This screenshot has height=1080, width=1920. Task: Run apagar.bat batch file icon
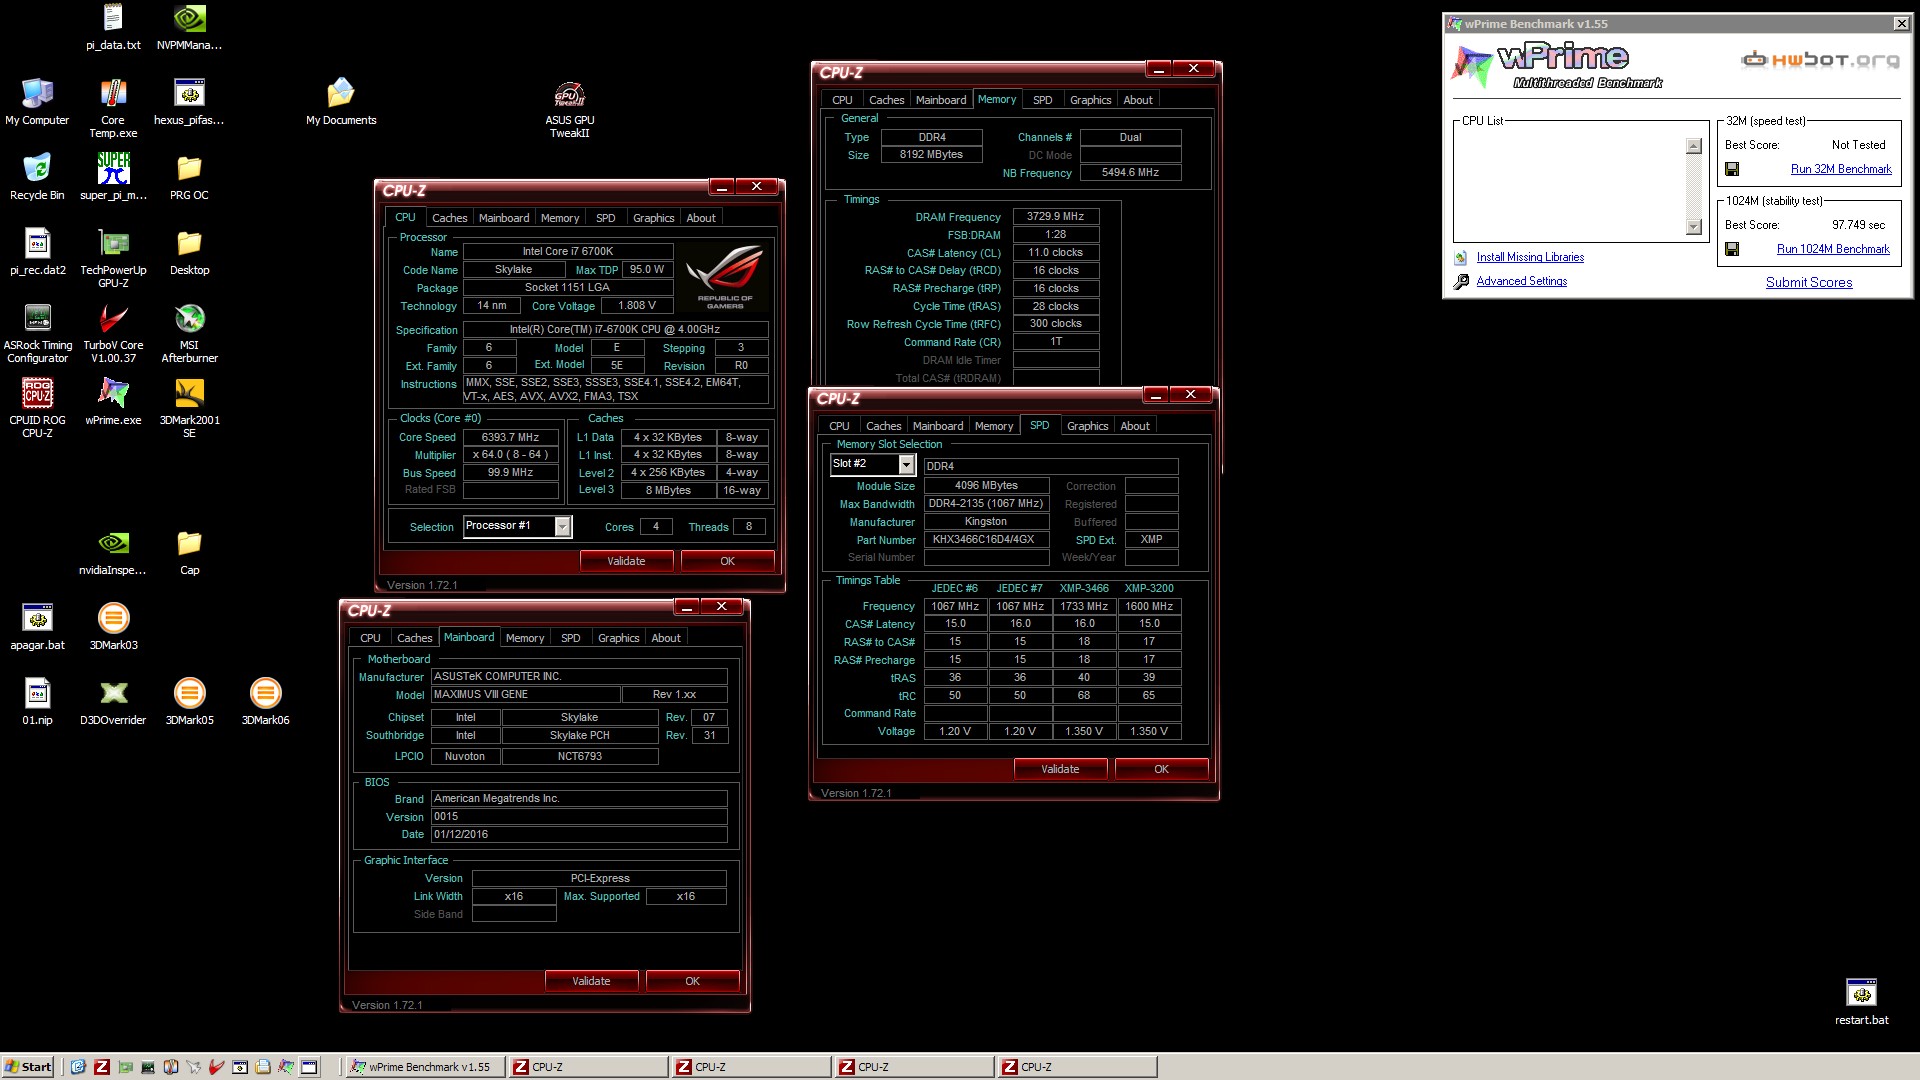coord(37,626)
